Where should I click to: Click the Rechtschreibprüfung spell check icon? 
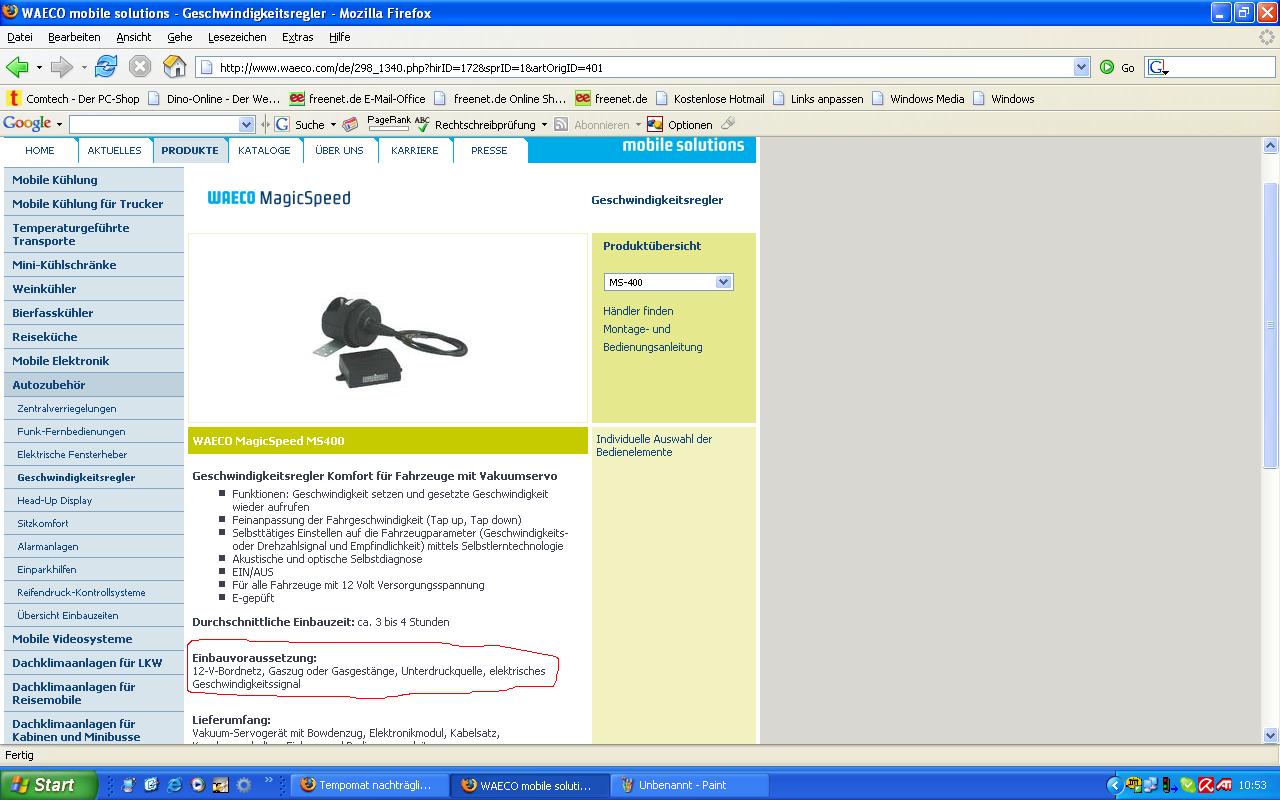(422, 124)
